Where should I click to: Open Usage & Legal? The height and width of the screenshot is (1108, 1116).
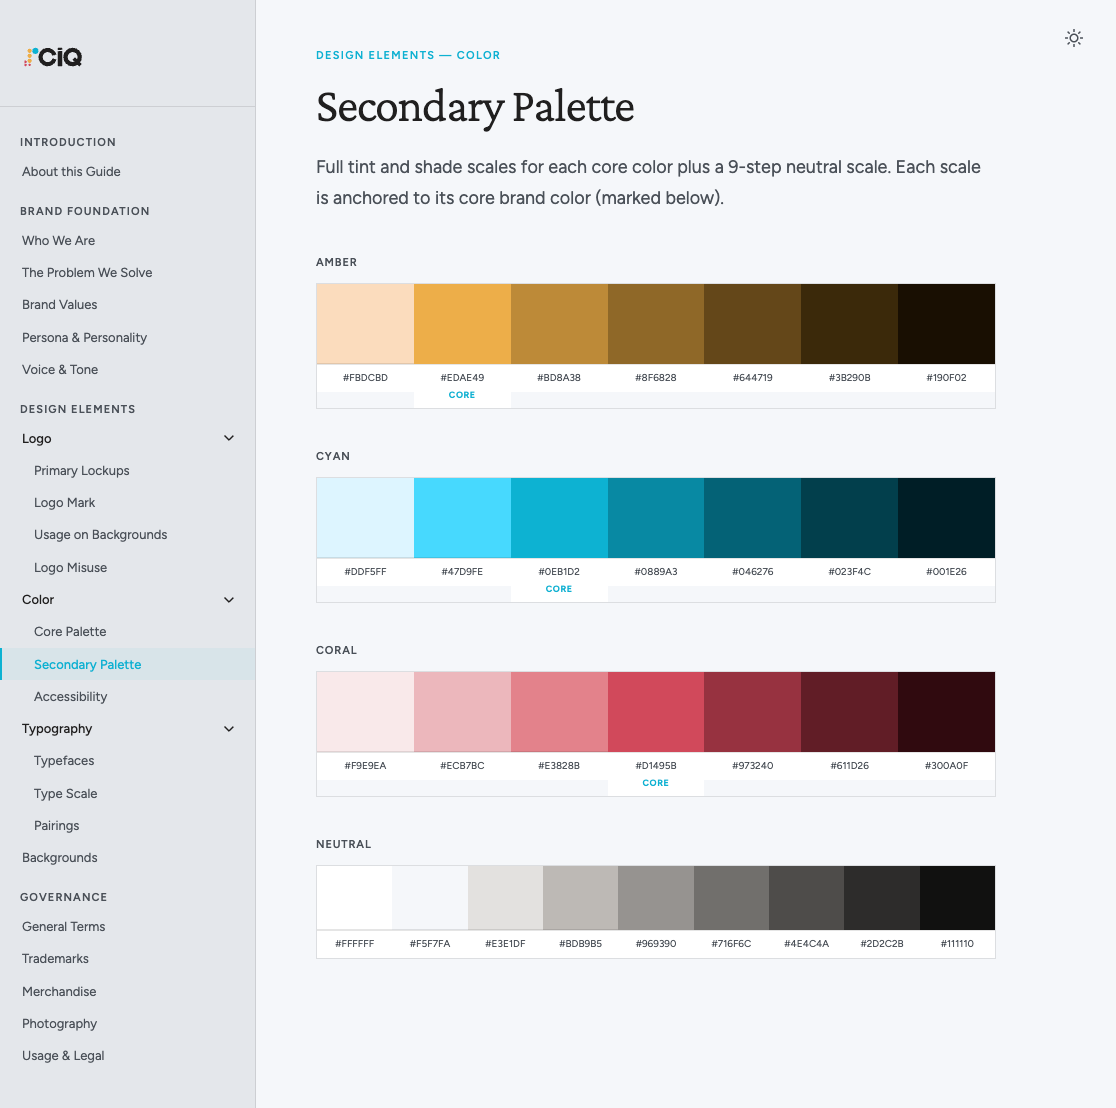[x=62, y=1055]
